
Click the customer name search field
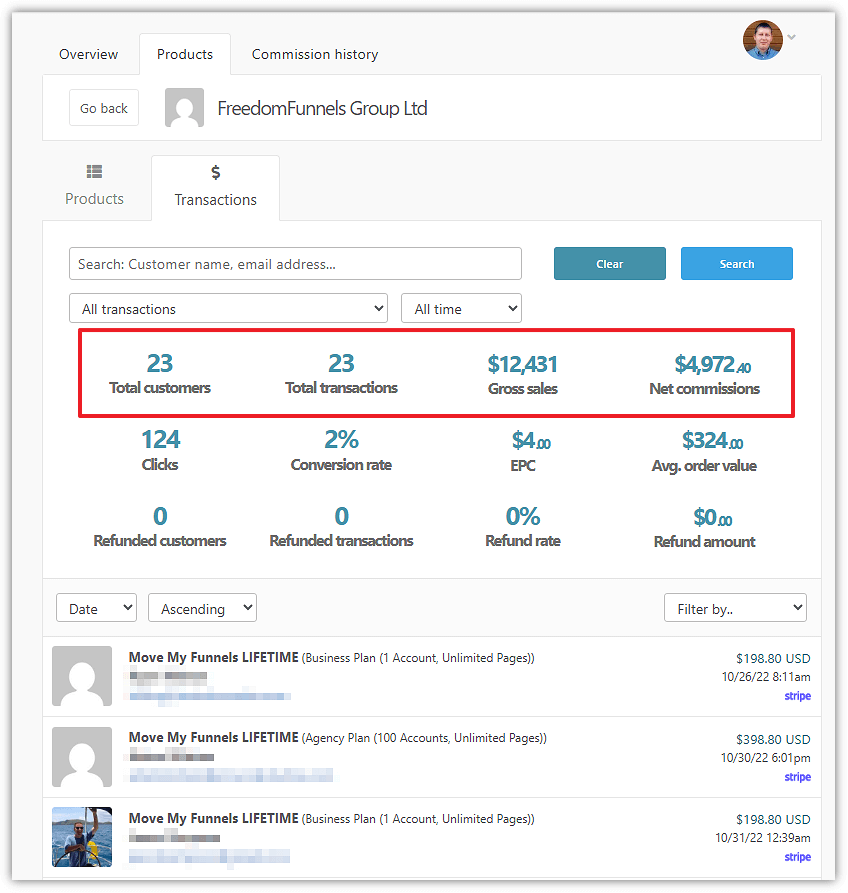[x=295, y=263]
